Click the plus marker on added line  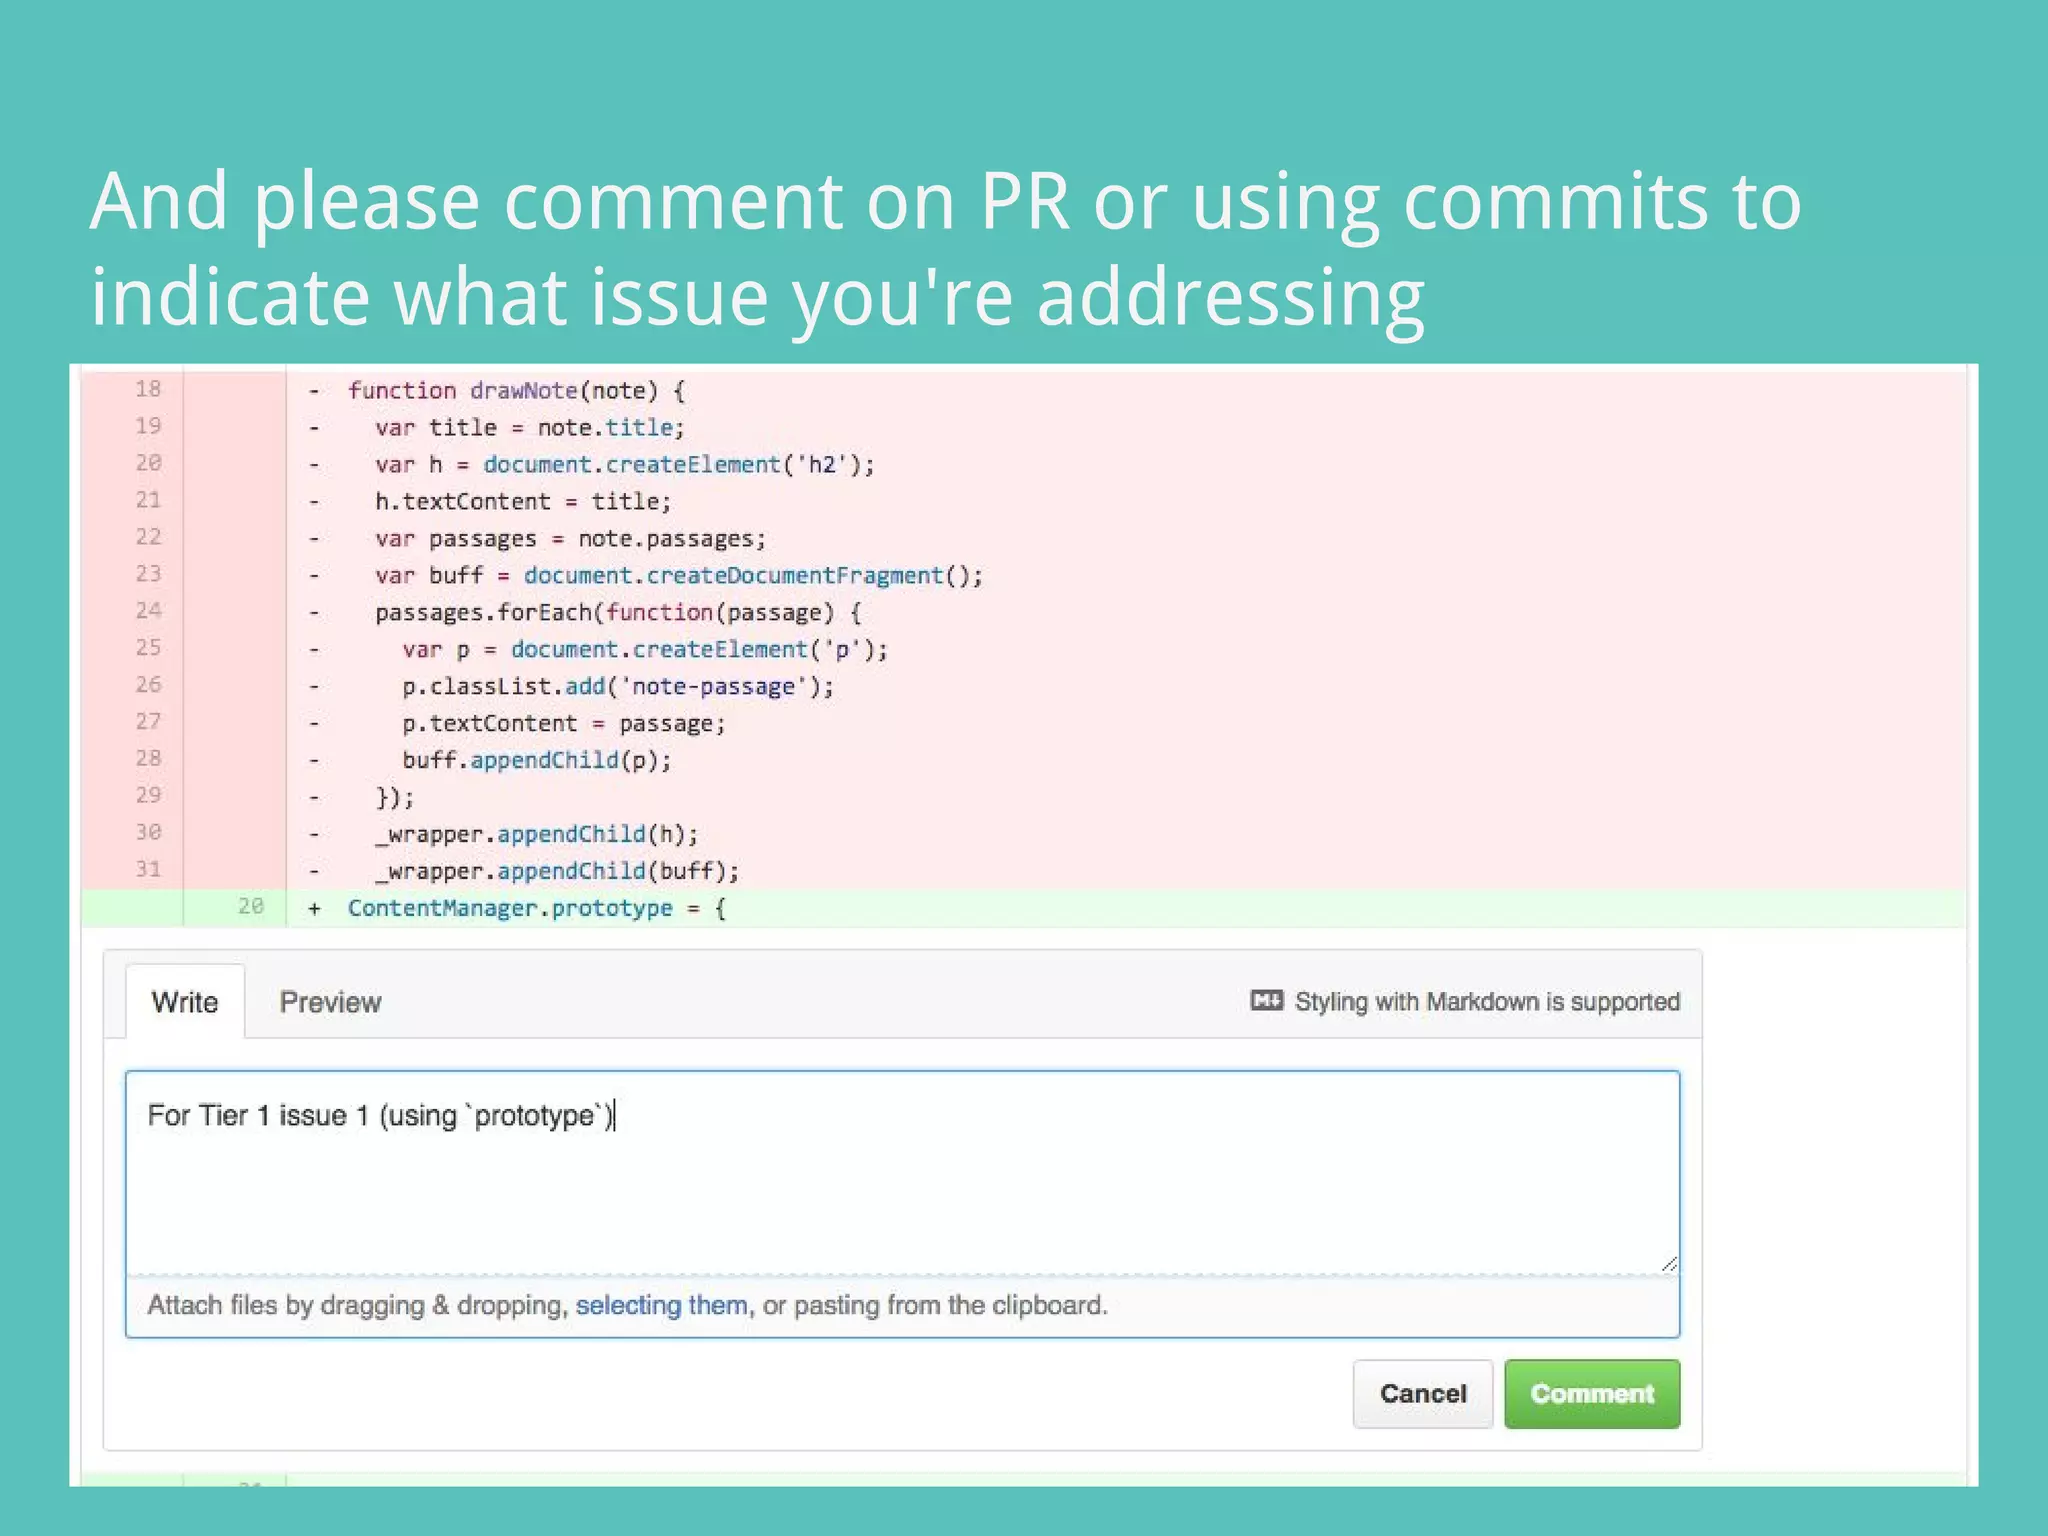pos(314,908)
